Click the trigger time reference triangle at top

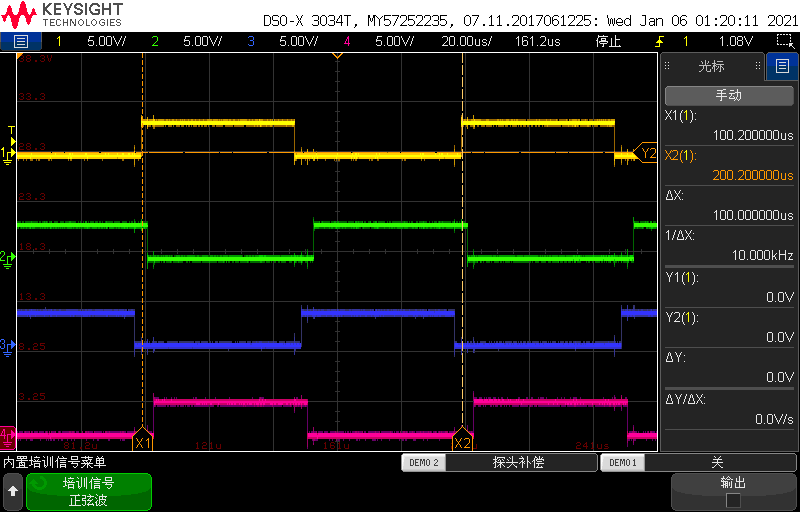[337, 56]
